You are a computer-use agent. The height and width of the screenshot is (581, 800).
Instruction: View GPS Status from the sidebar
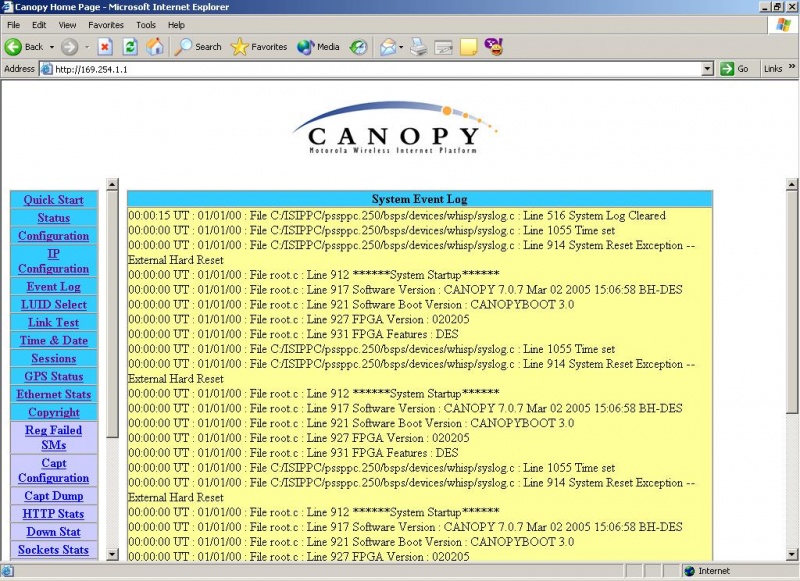(x=53, y=377)
